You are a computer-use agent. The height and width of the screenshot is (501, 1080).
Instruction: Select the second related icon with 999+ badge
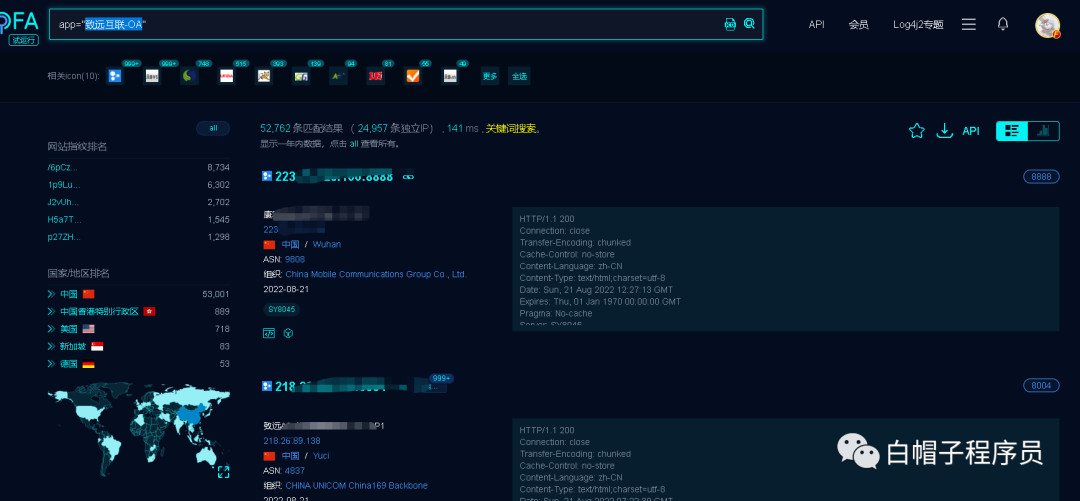point(152,76)
